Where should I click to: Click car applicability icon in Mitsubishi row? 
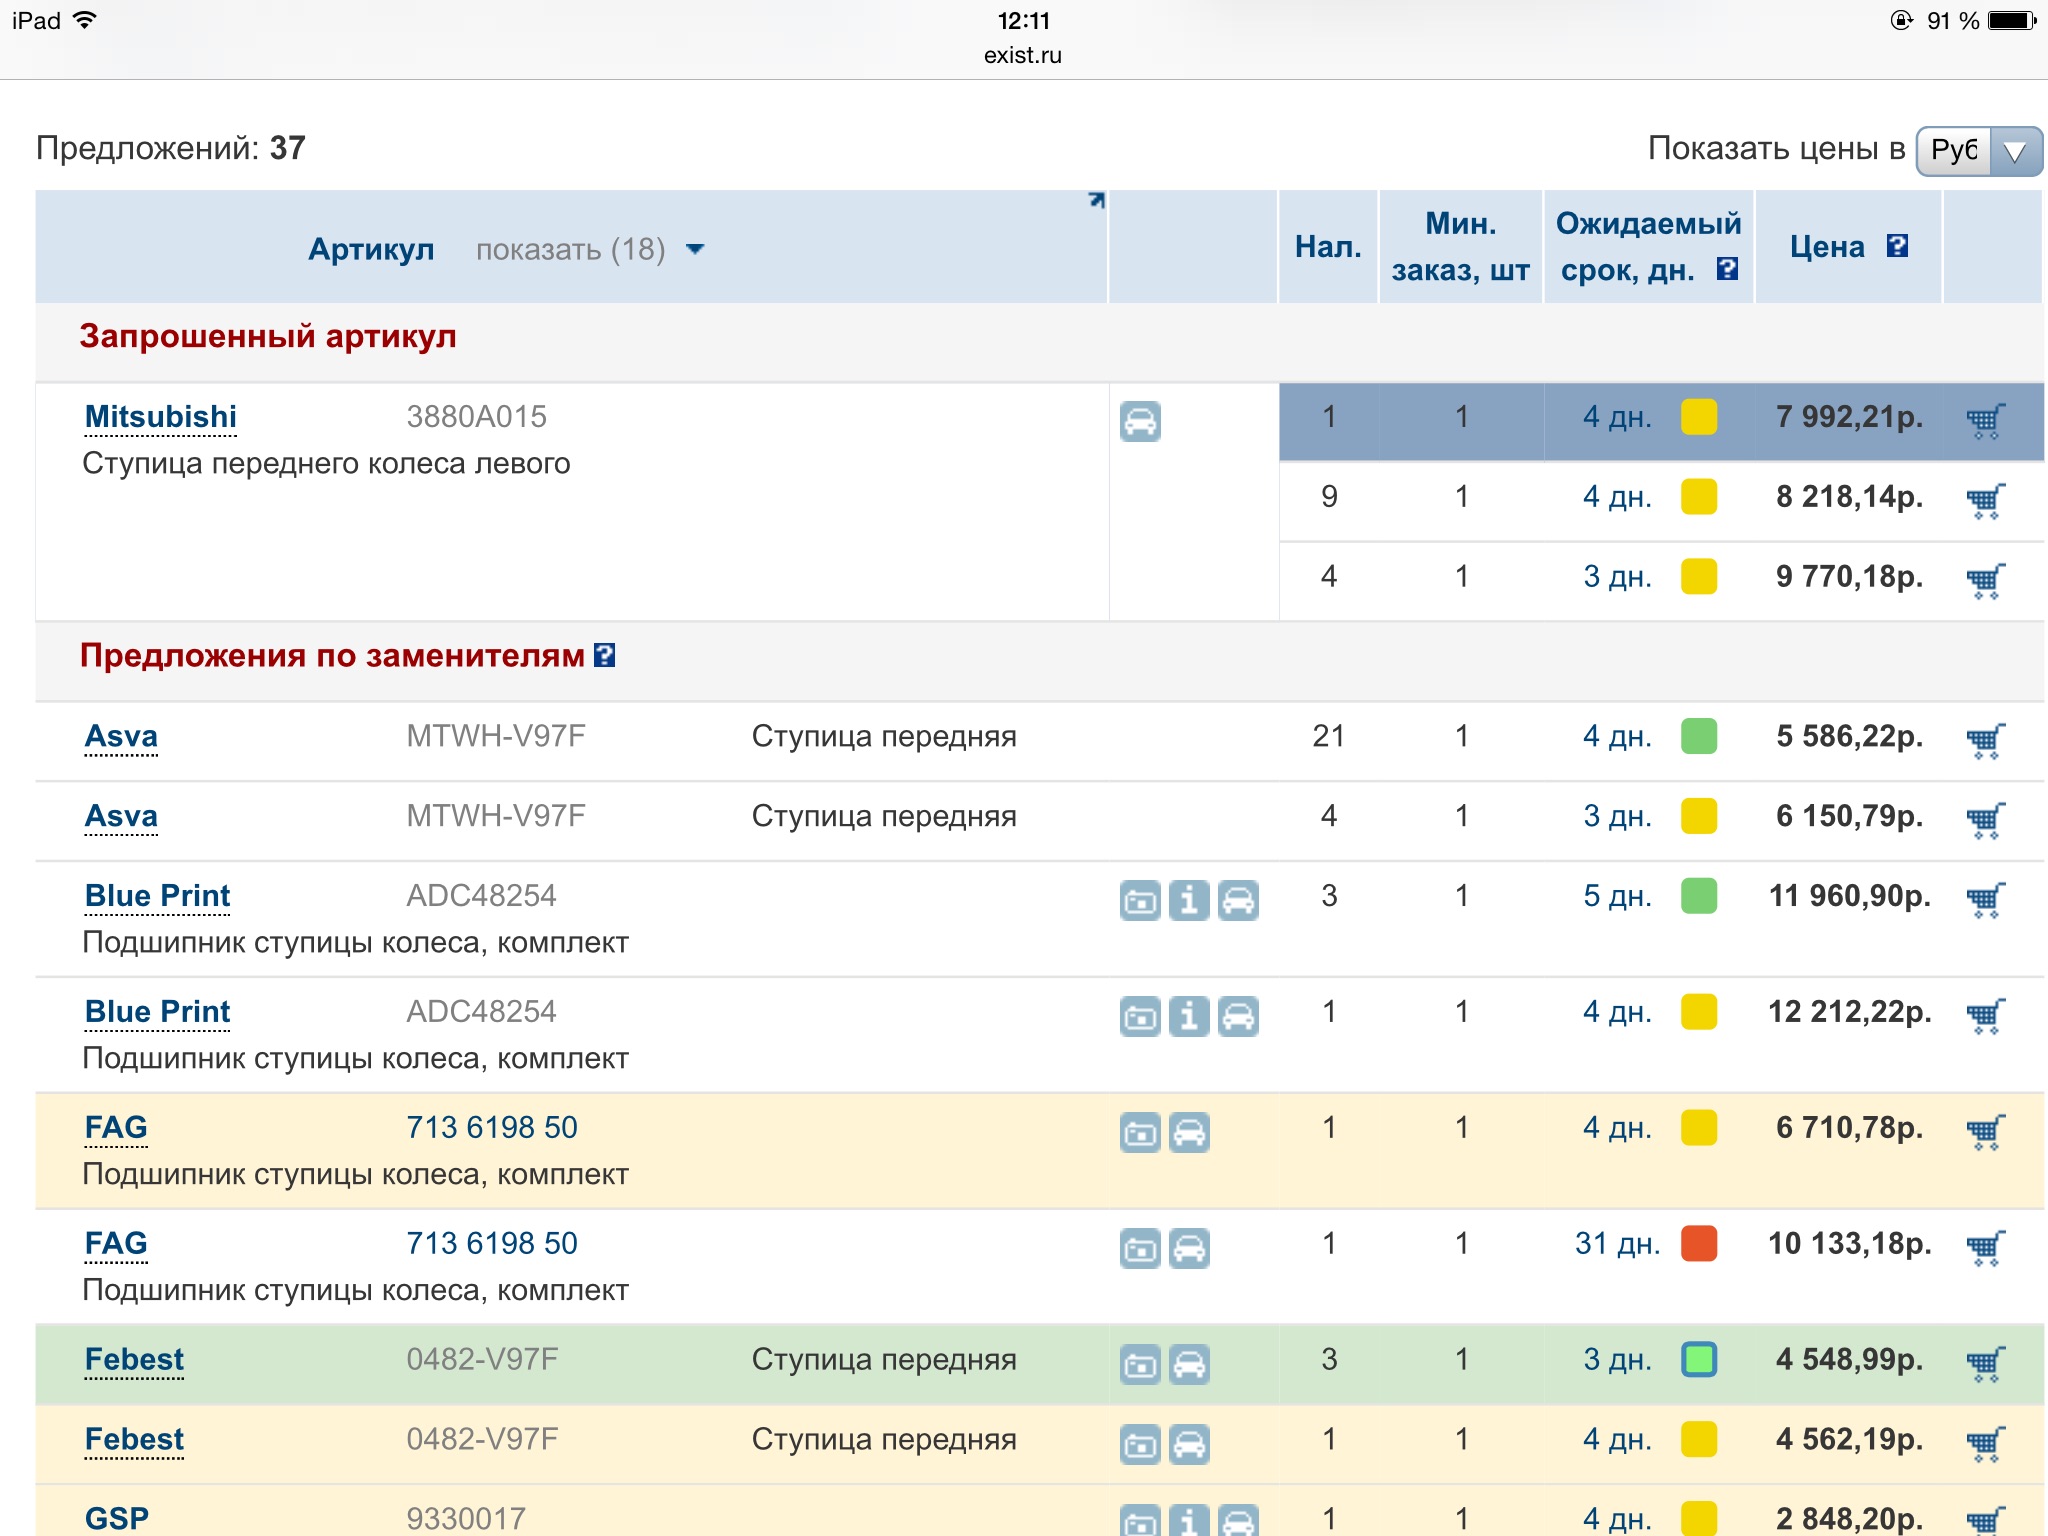(1140, 421)
